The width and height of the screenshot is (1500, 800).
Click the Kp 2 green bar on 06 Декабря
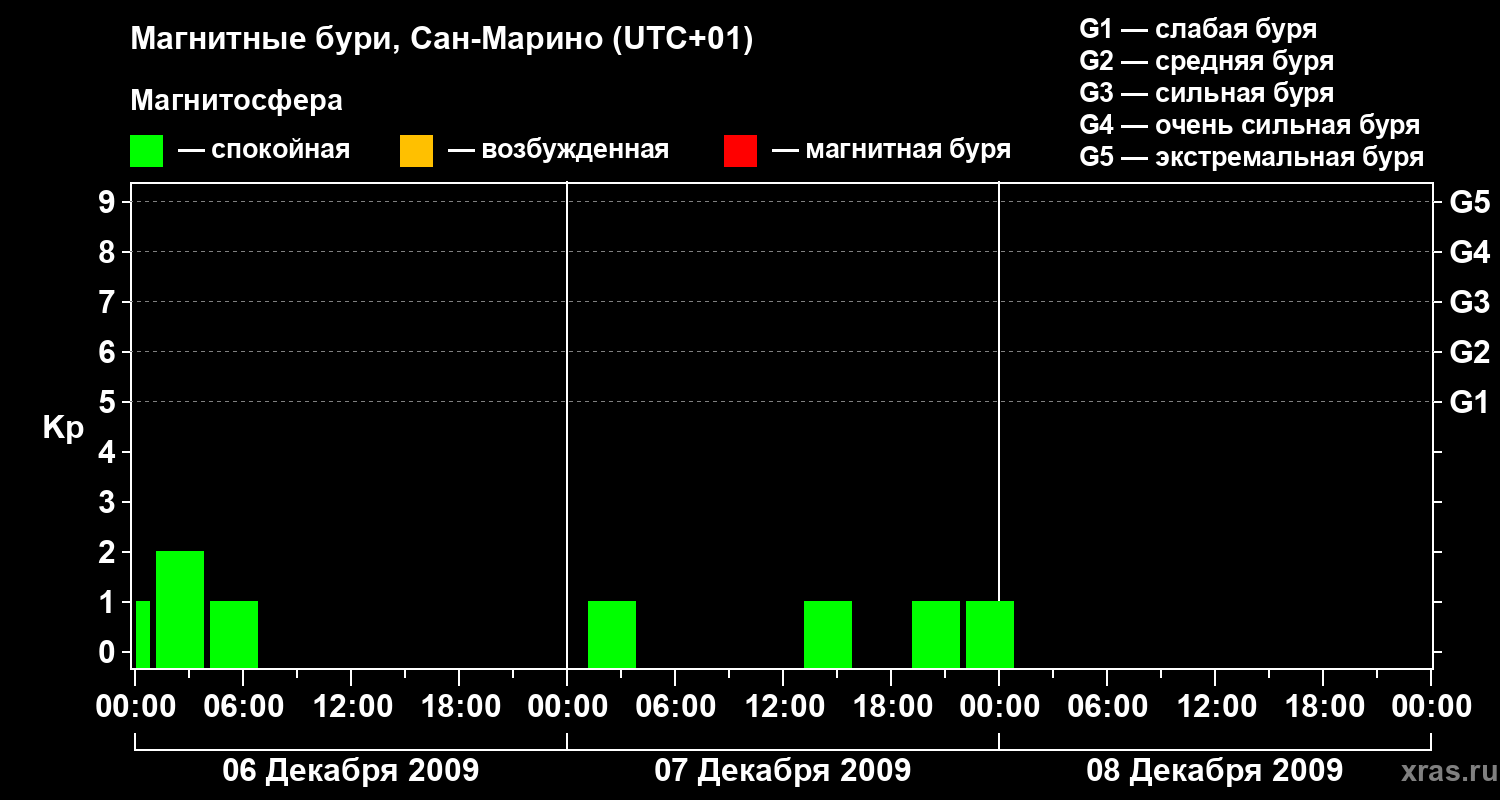180,609
